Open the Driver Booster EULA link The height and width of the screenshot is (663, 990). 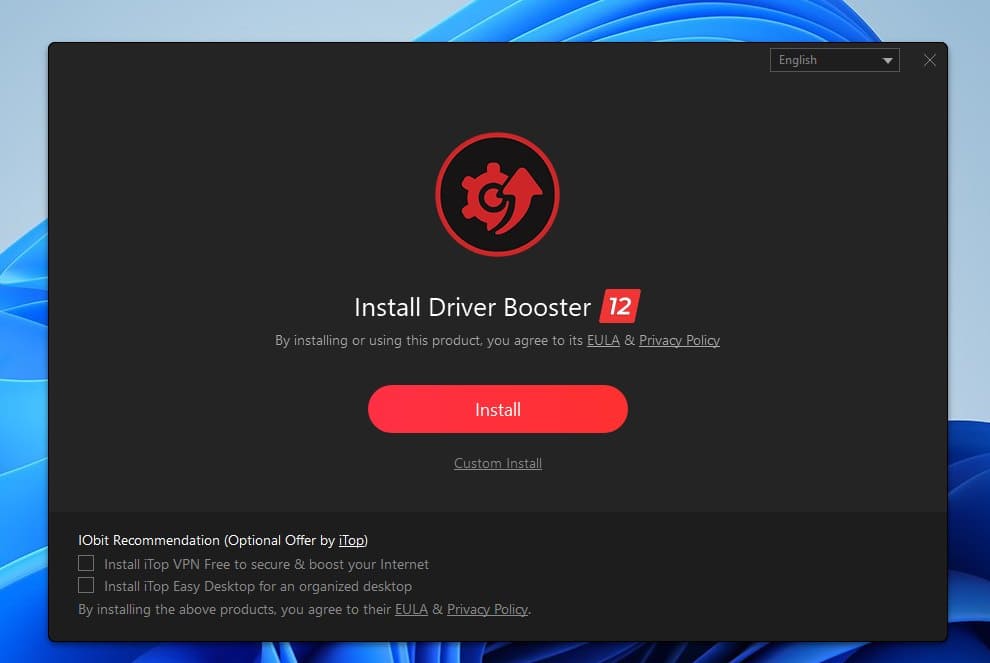pos(603,340)
